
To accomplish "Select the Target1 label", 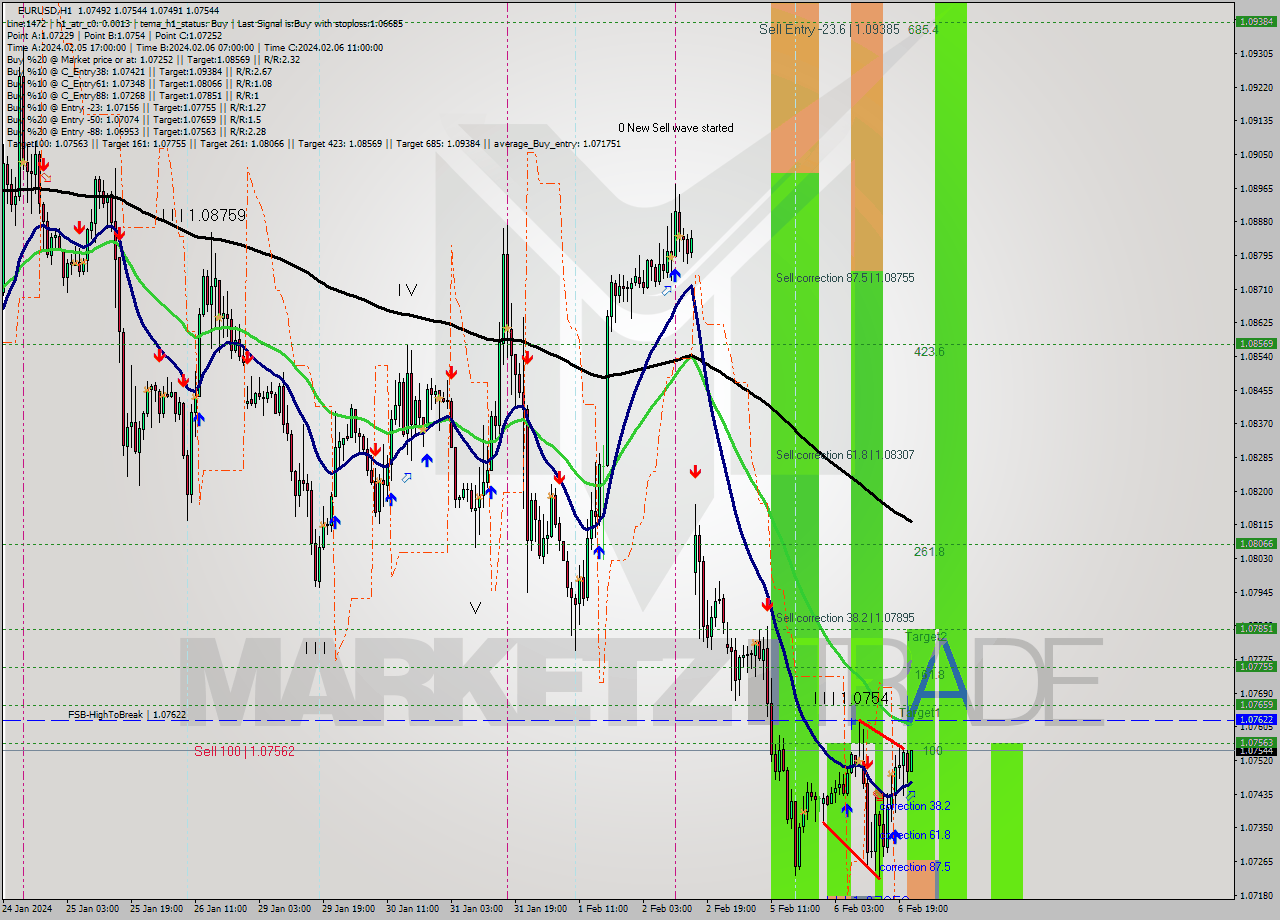I will click(x=920, y=713).
